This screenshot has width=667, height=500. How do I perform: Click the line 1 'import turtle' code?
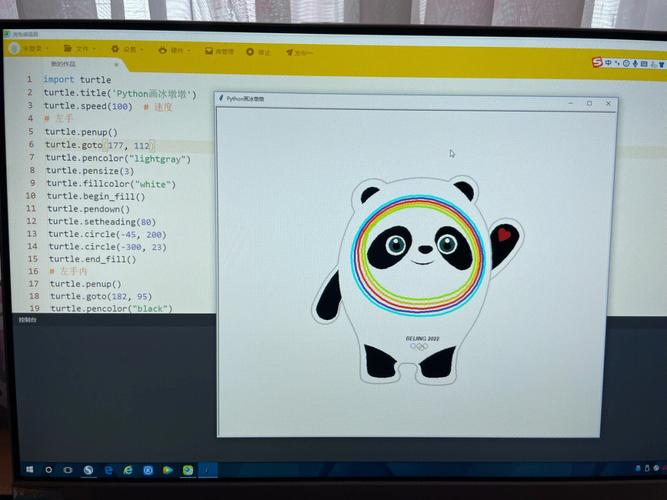(77, 80)
